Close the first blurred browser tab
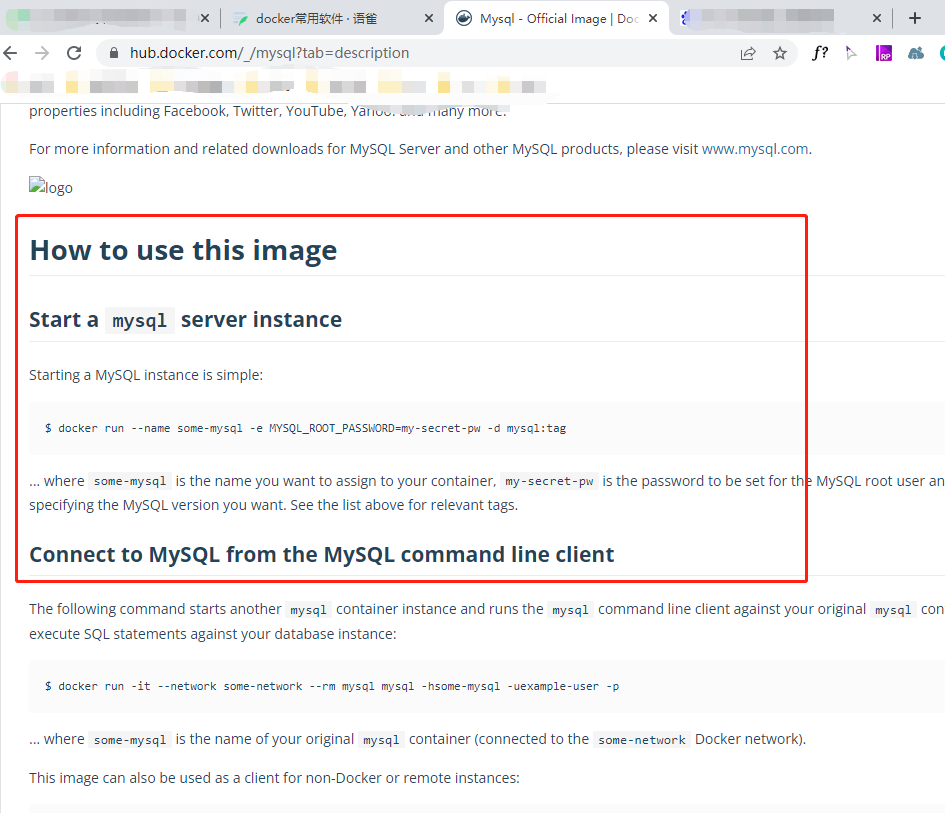 tap(205, 19)
